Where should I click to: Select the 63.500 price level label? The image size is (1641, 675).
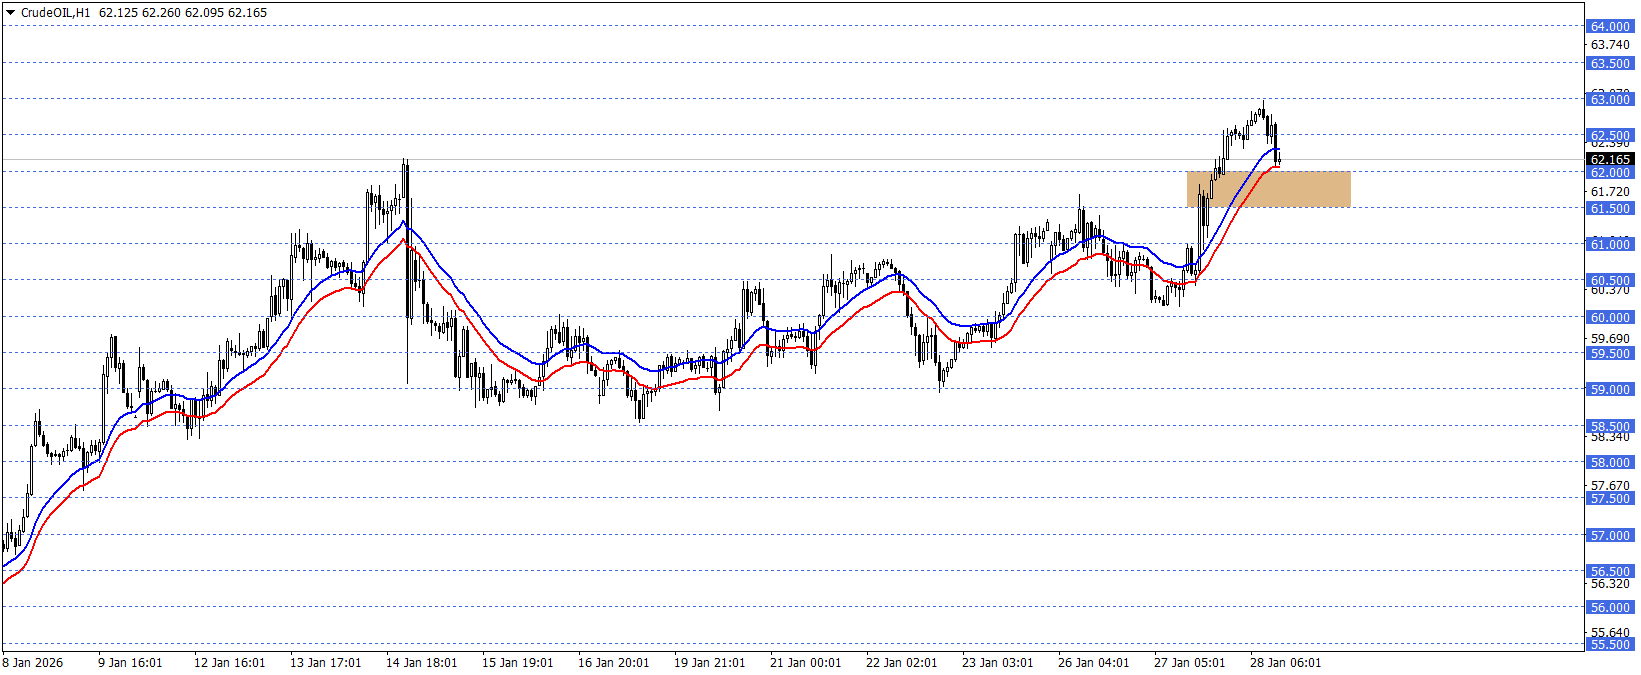1610,63
